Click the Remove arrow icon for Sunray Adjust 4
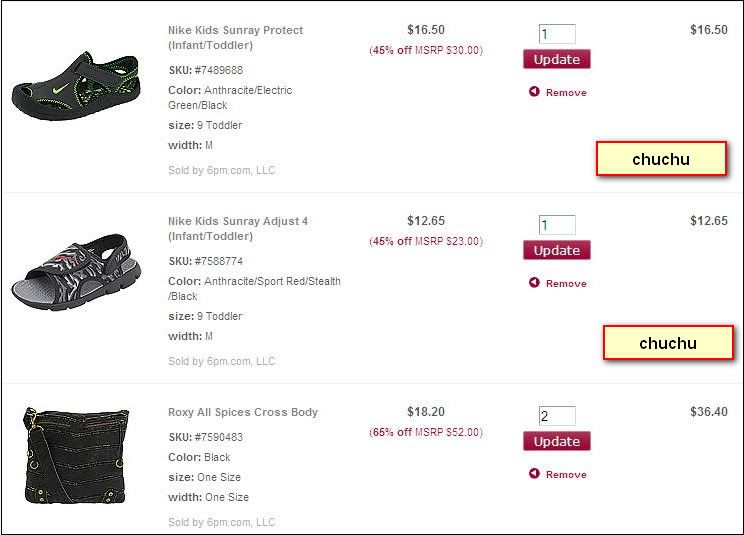 pyautogui.click(x=534, y=283)
